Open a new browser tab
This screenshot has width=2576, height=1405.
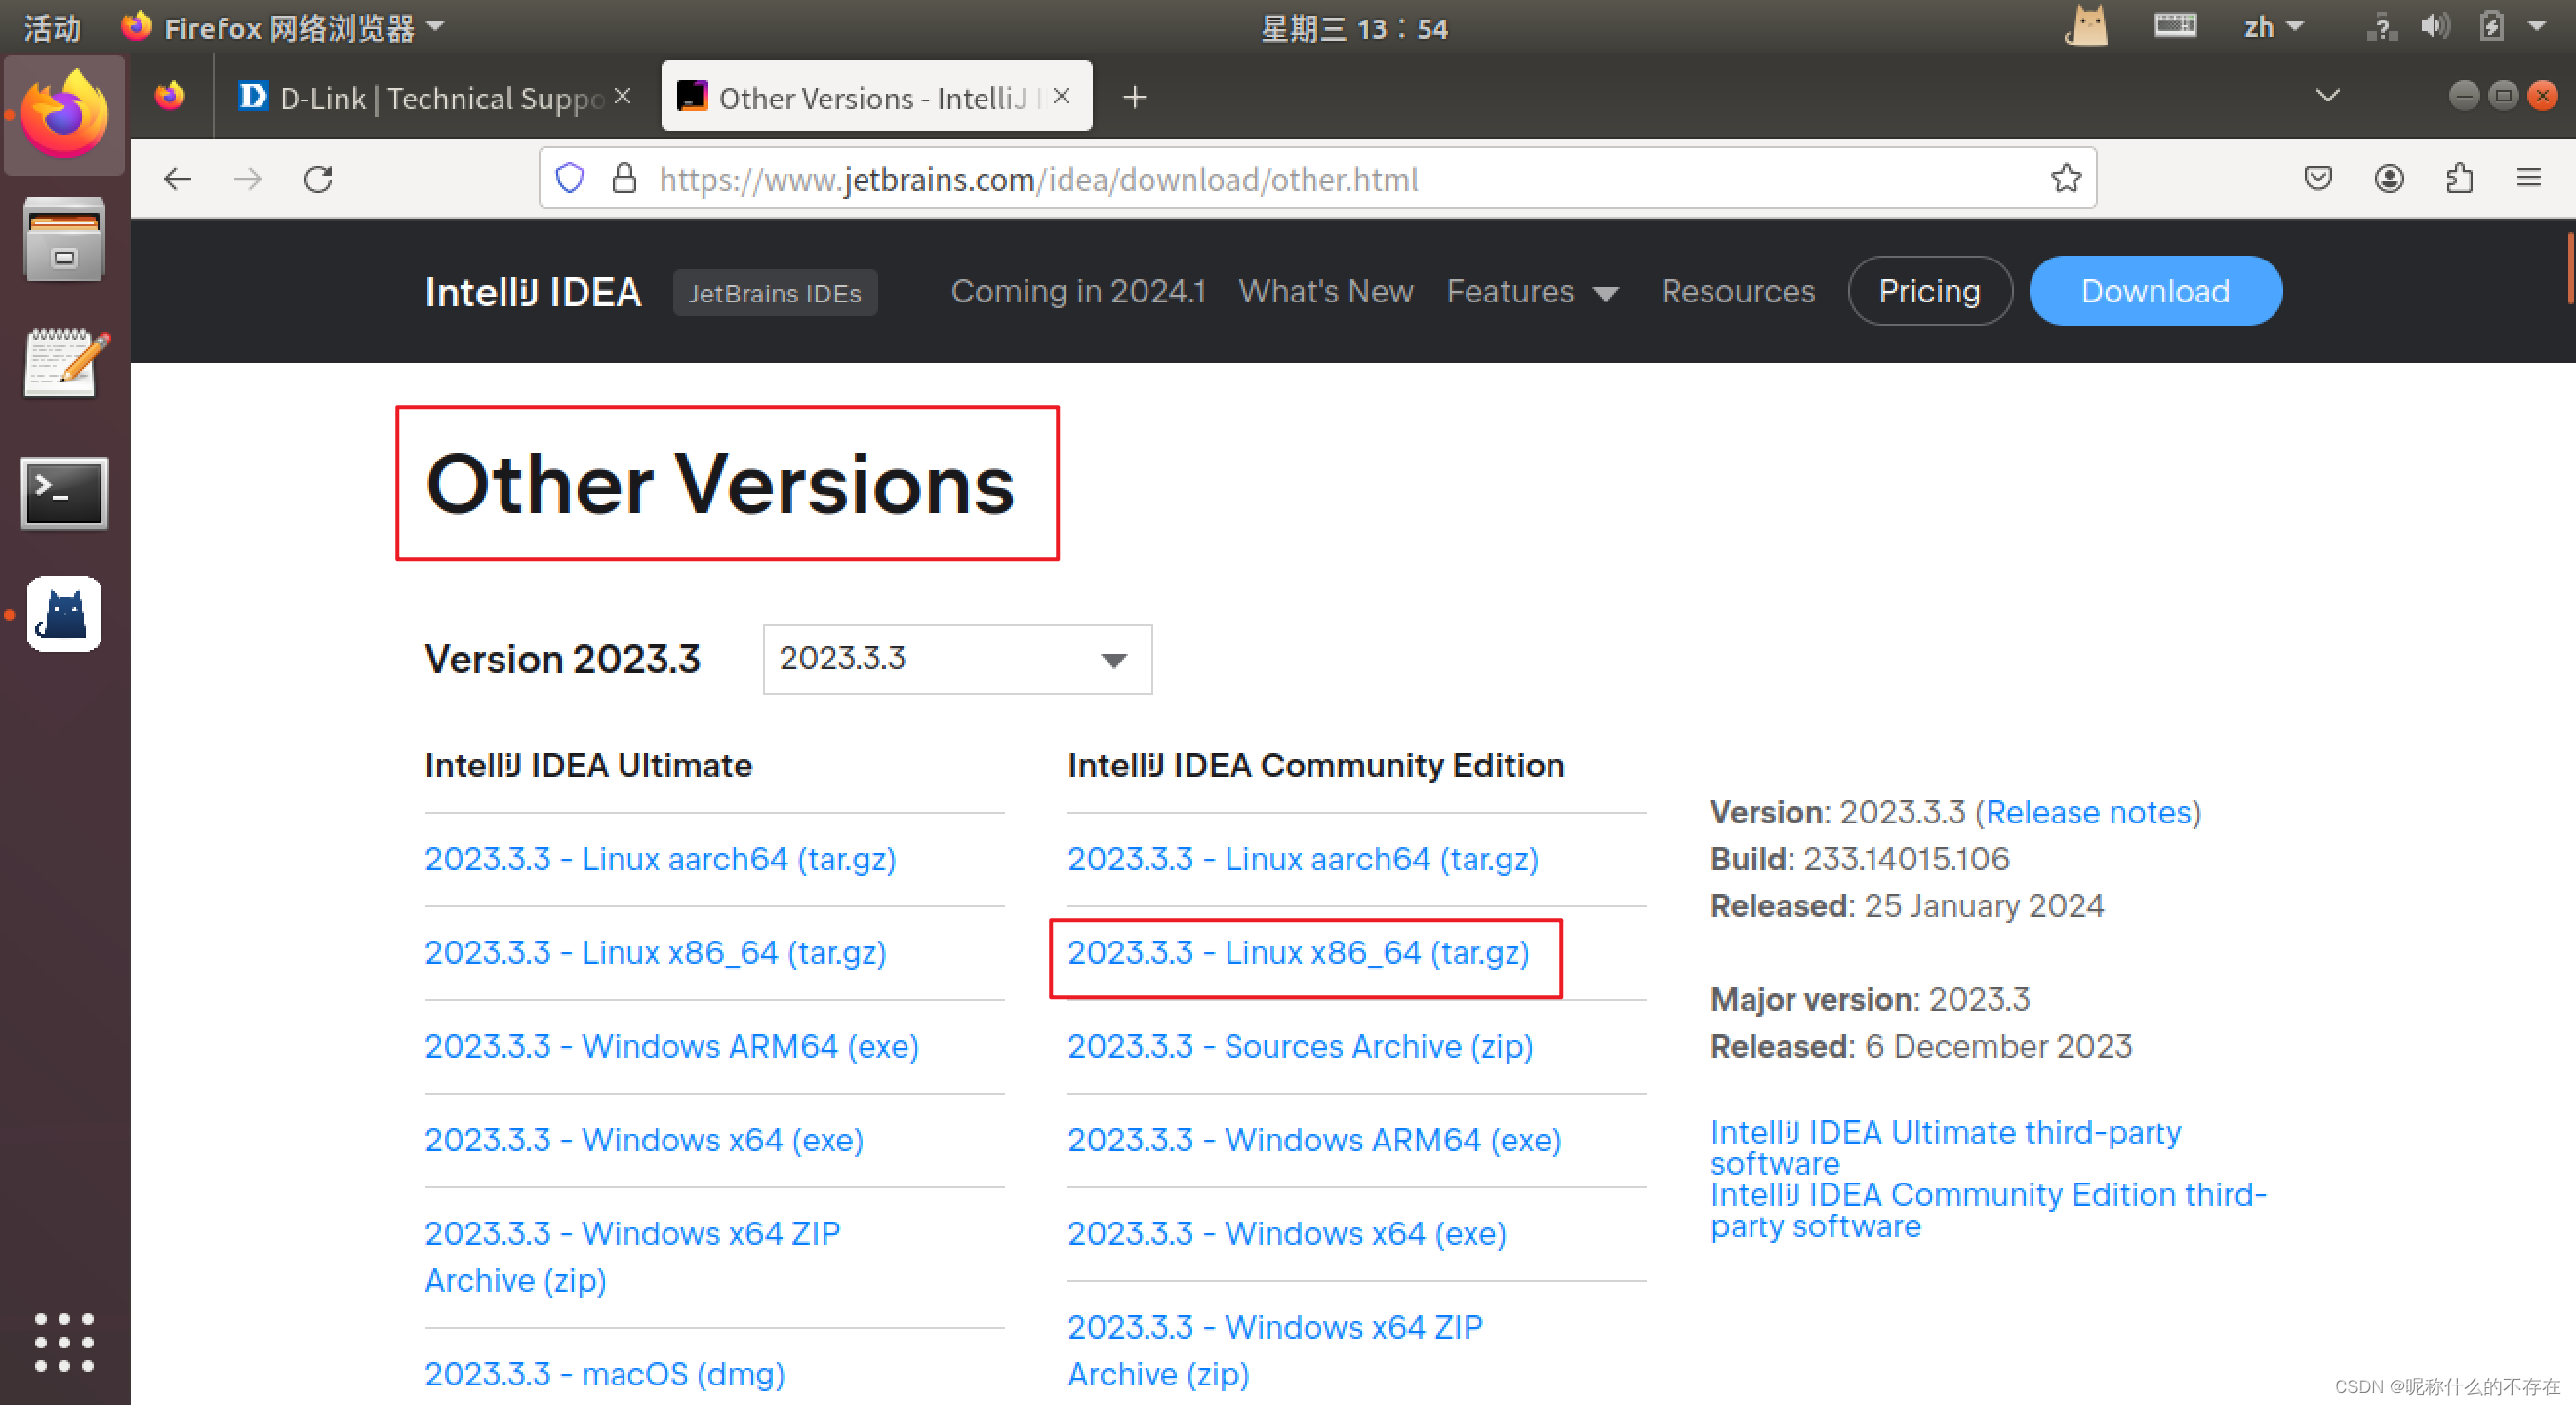point(1134,98)
